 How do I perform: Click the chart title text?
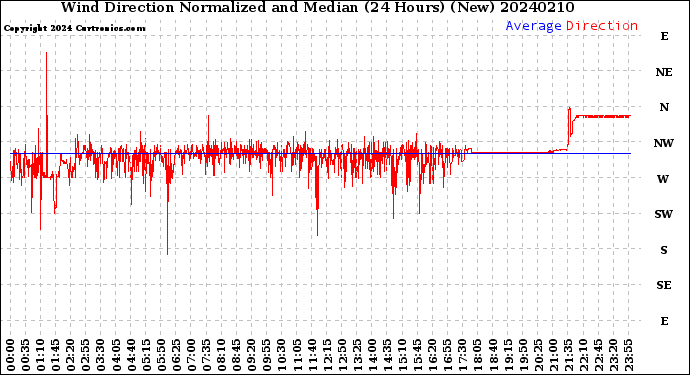coord(317,7)
